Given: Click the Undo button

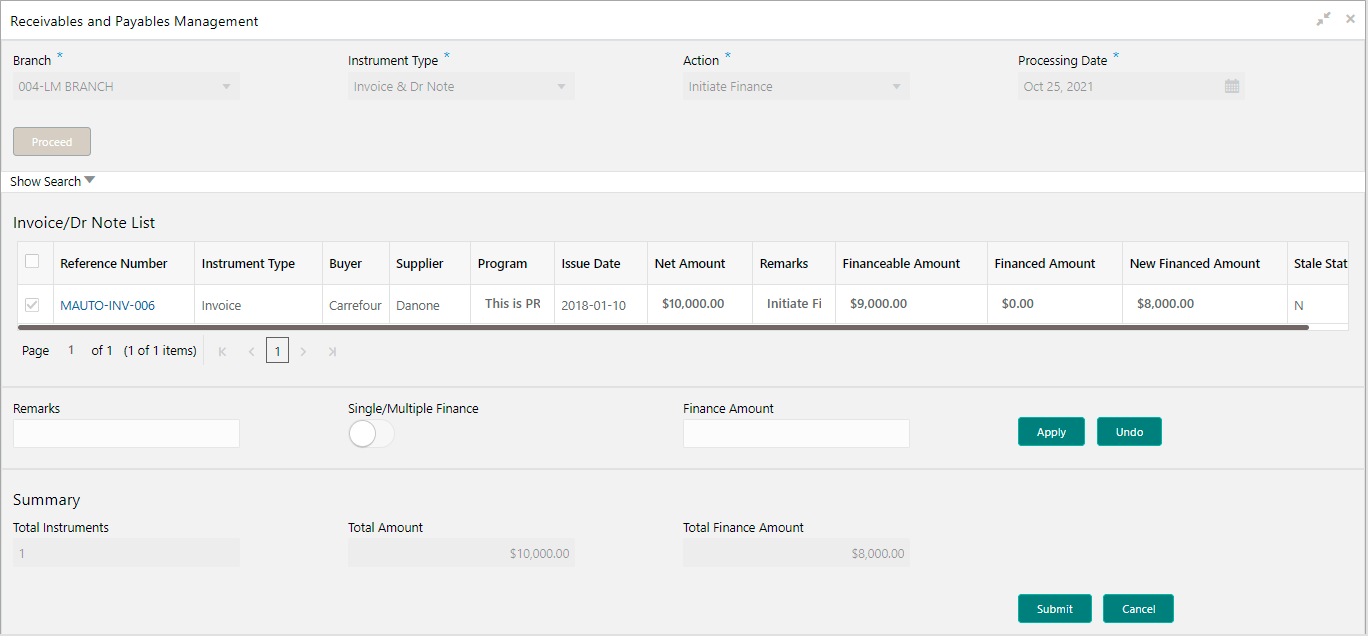Looking at the screenshot, I should 1129,432.
